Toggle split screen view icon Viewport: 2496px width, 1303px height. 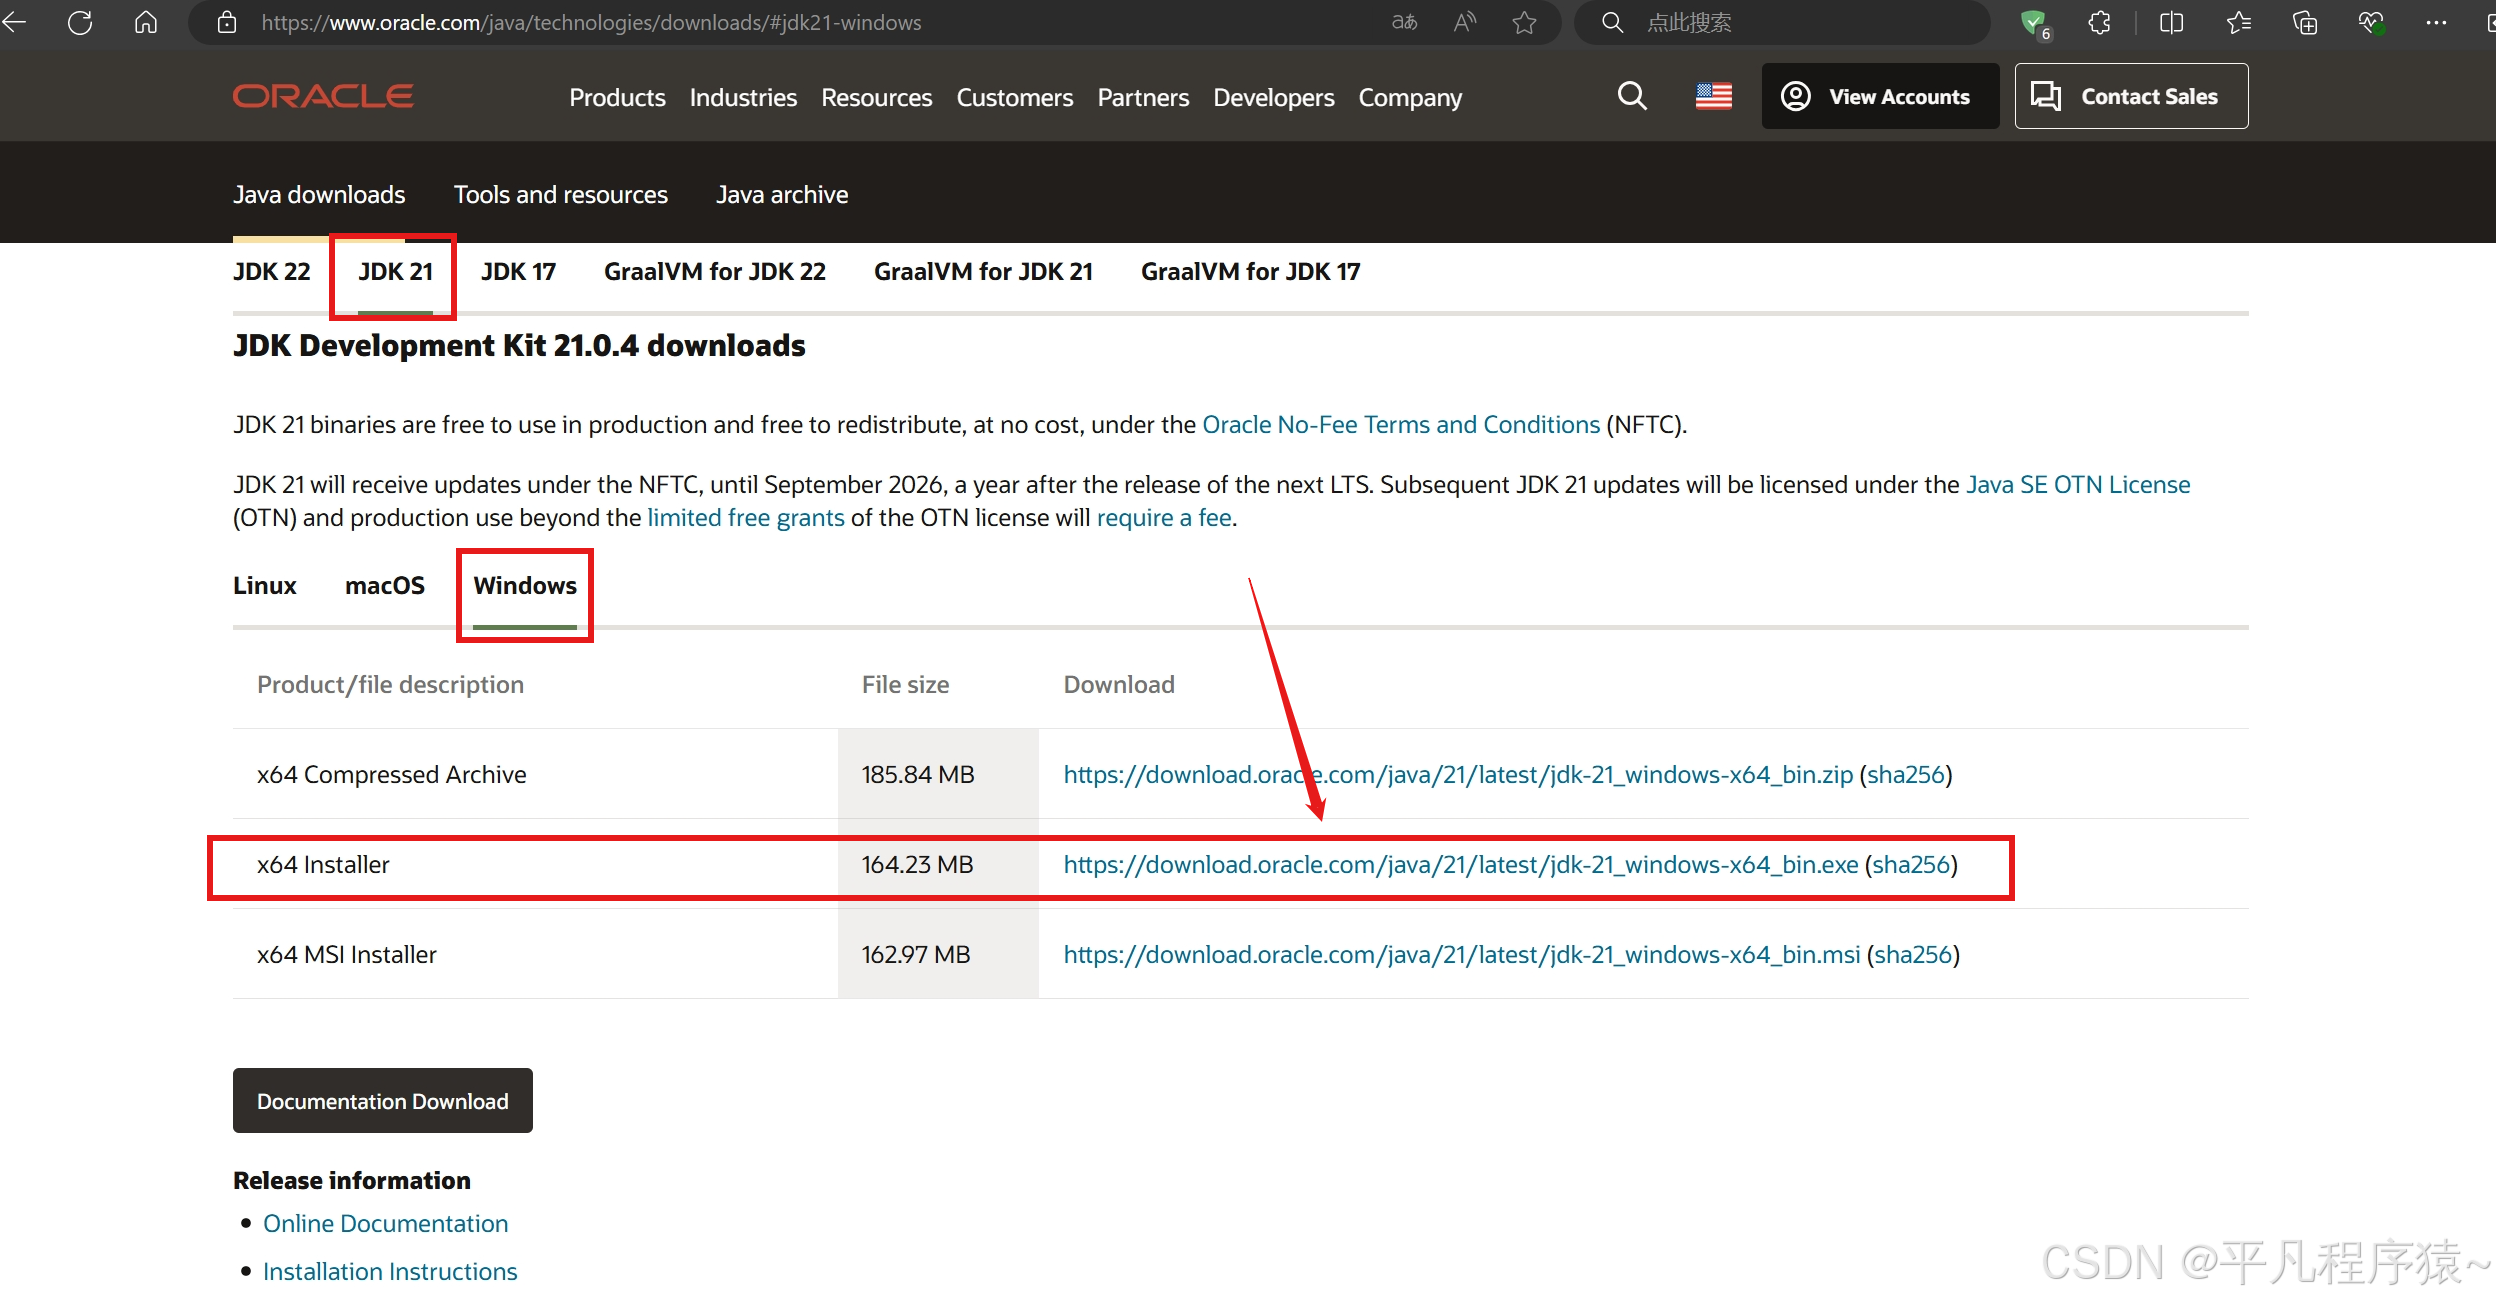2171,22
